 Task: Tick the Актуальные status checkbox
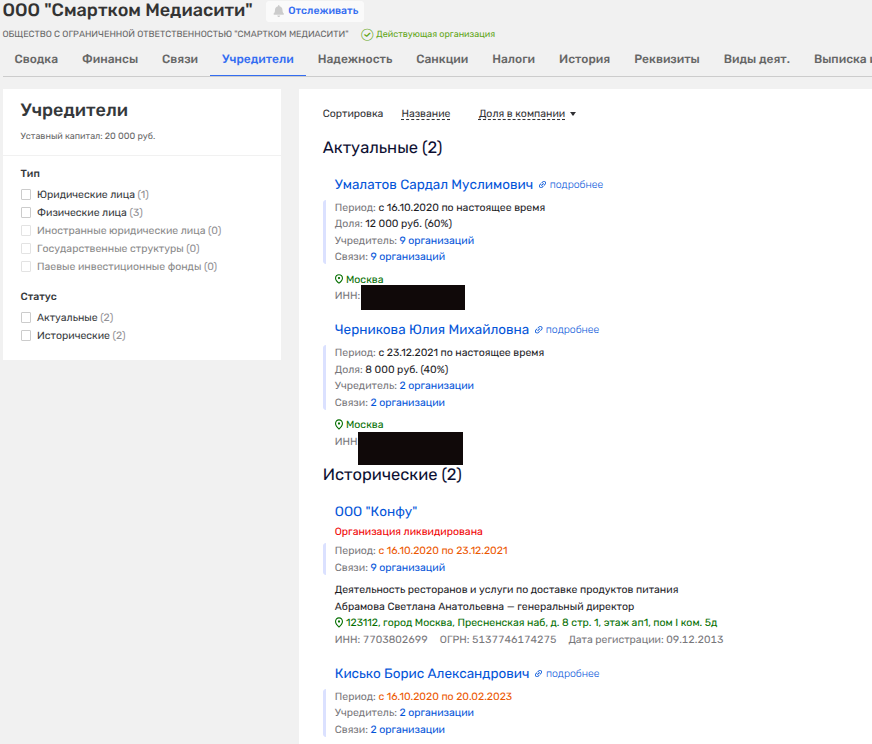click(x=26, y=318)
